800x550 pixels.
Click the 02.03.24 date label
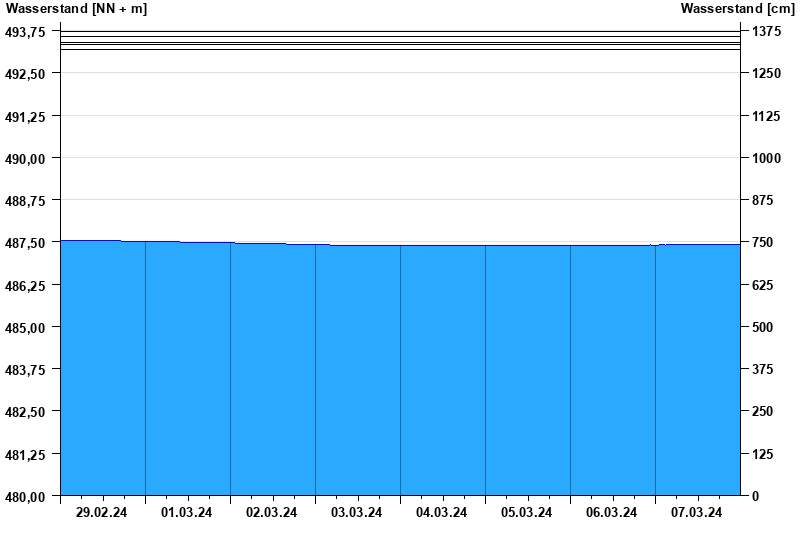tap(272, 513)
